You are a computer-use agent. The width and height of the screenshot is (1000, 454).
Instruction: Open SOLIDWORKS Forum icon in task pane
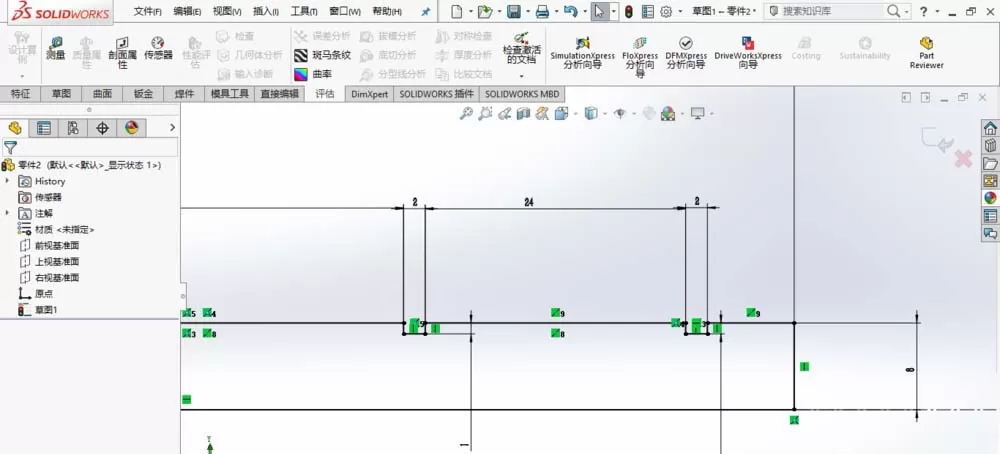pos(990,233)
